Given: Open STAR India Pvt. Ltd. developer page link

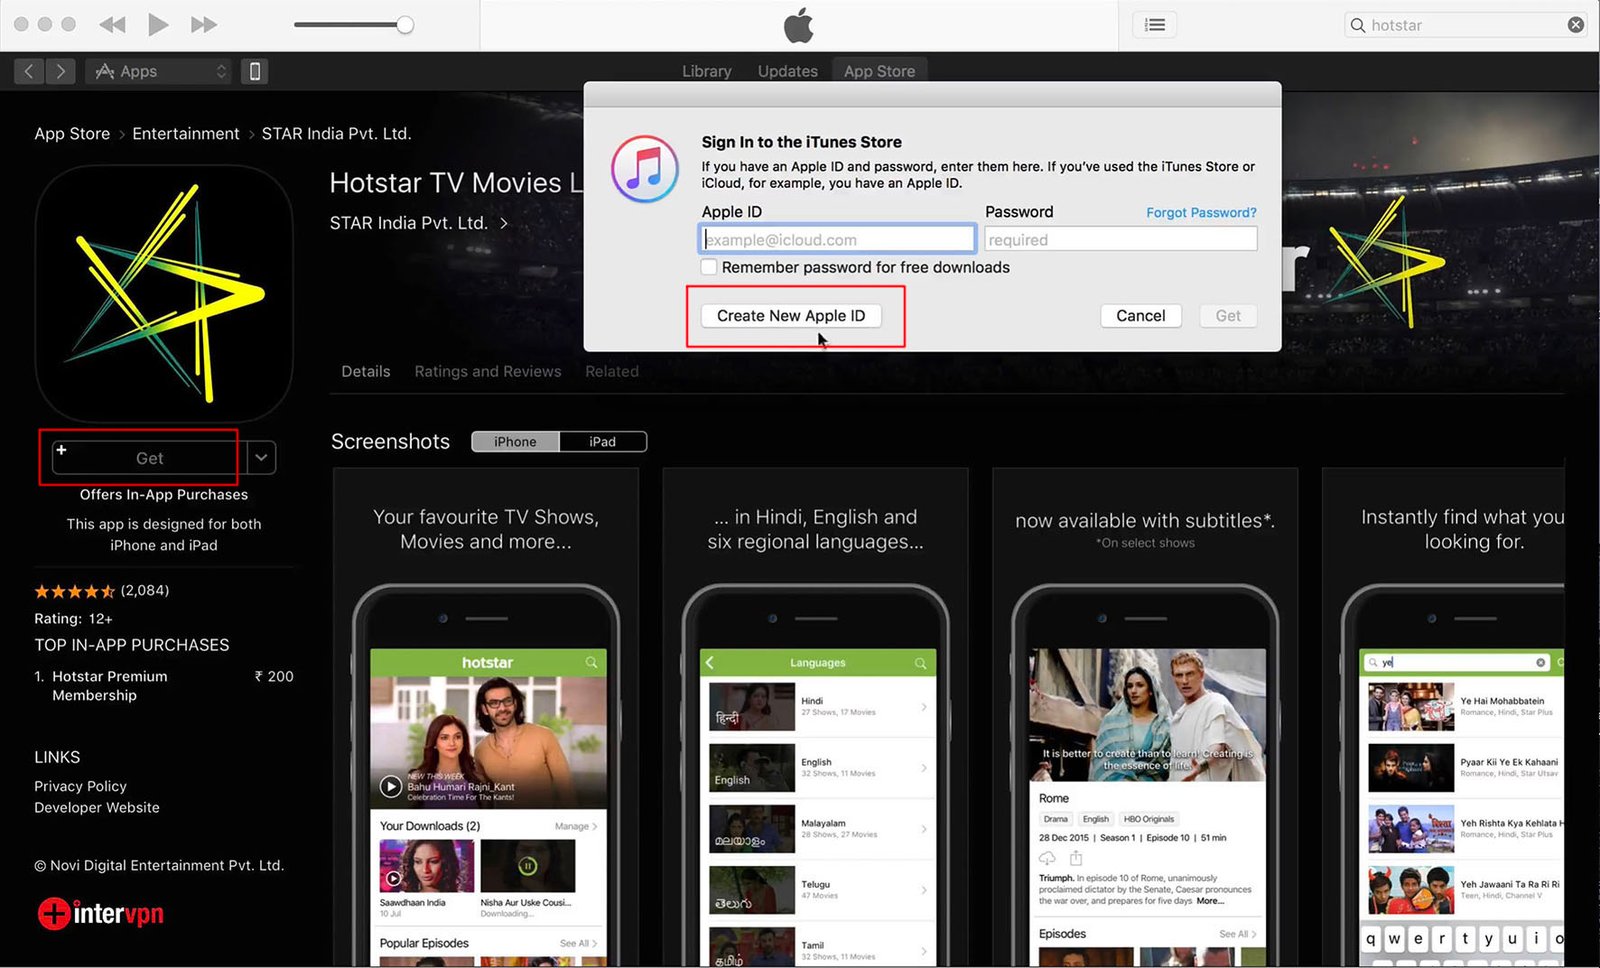Looking at the screenshot, I should (x=419, y=223).
